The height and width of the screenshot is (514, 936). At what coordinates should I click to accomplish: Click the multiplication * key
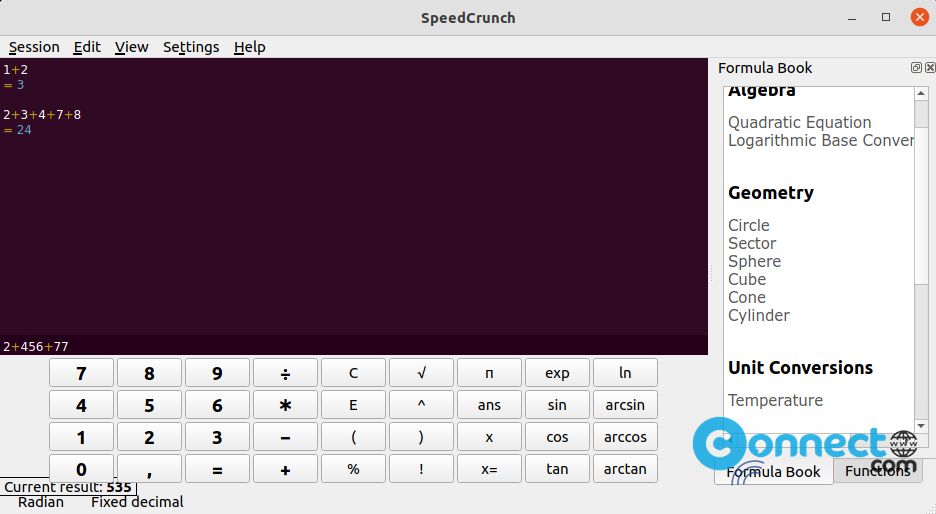(285, 405)
